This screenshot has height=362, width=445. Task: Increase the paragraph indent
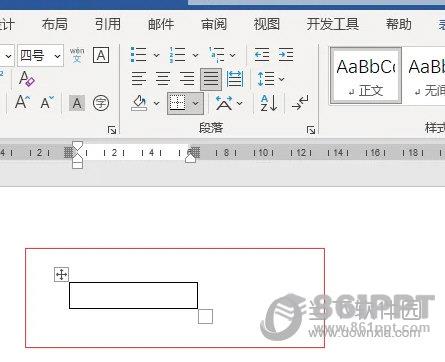[x=286, y=55]
